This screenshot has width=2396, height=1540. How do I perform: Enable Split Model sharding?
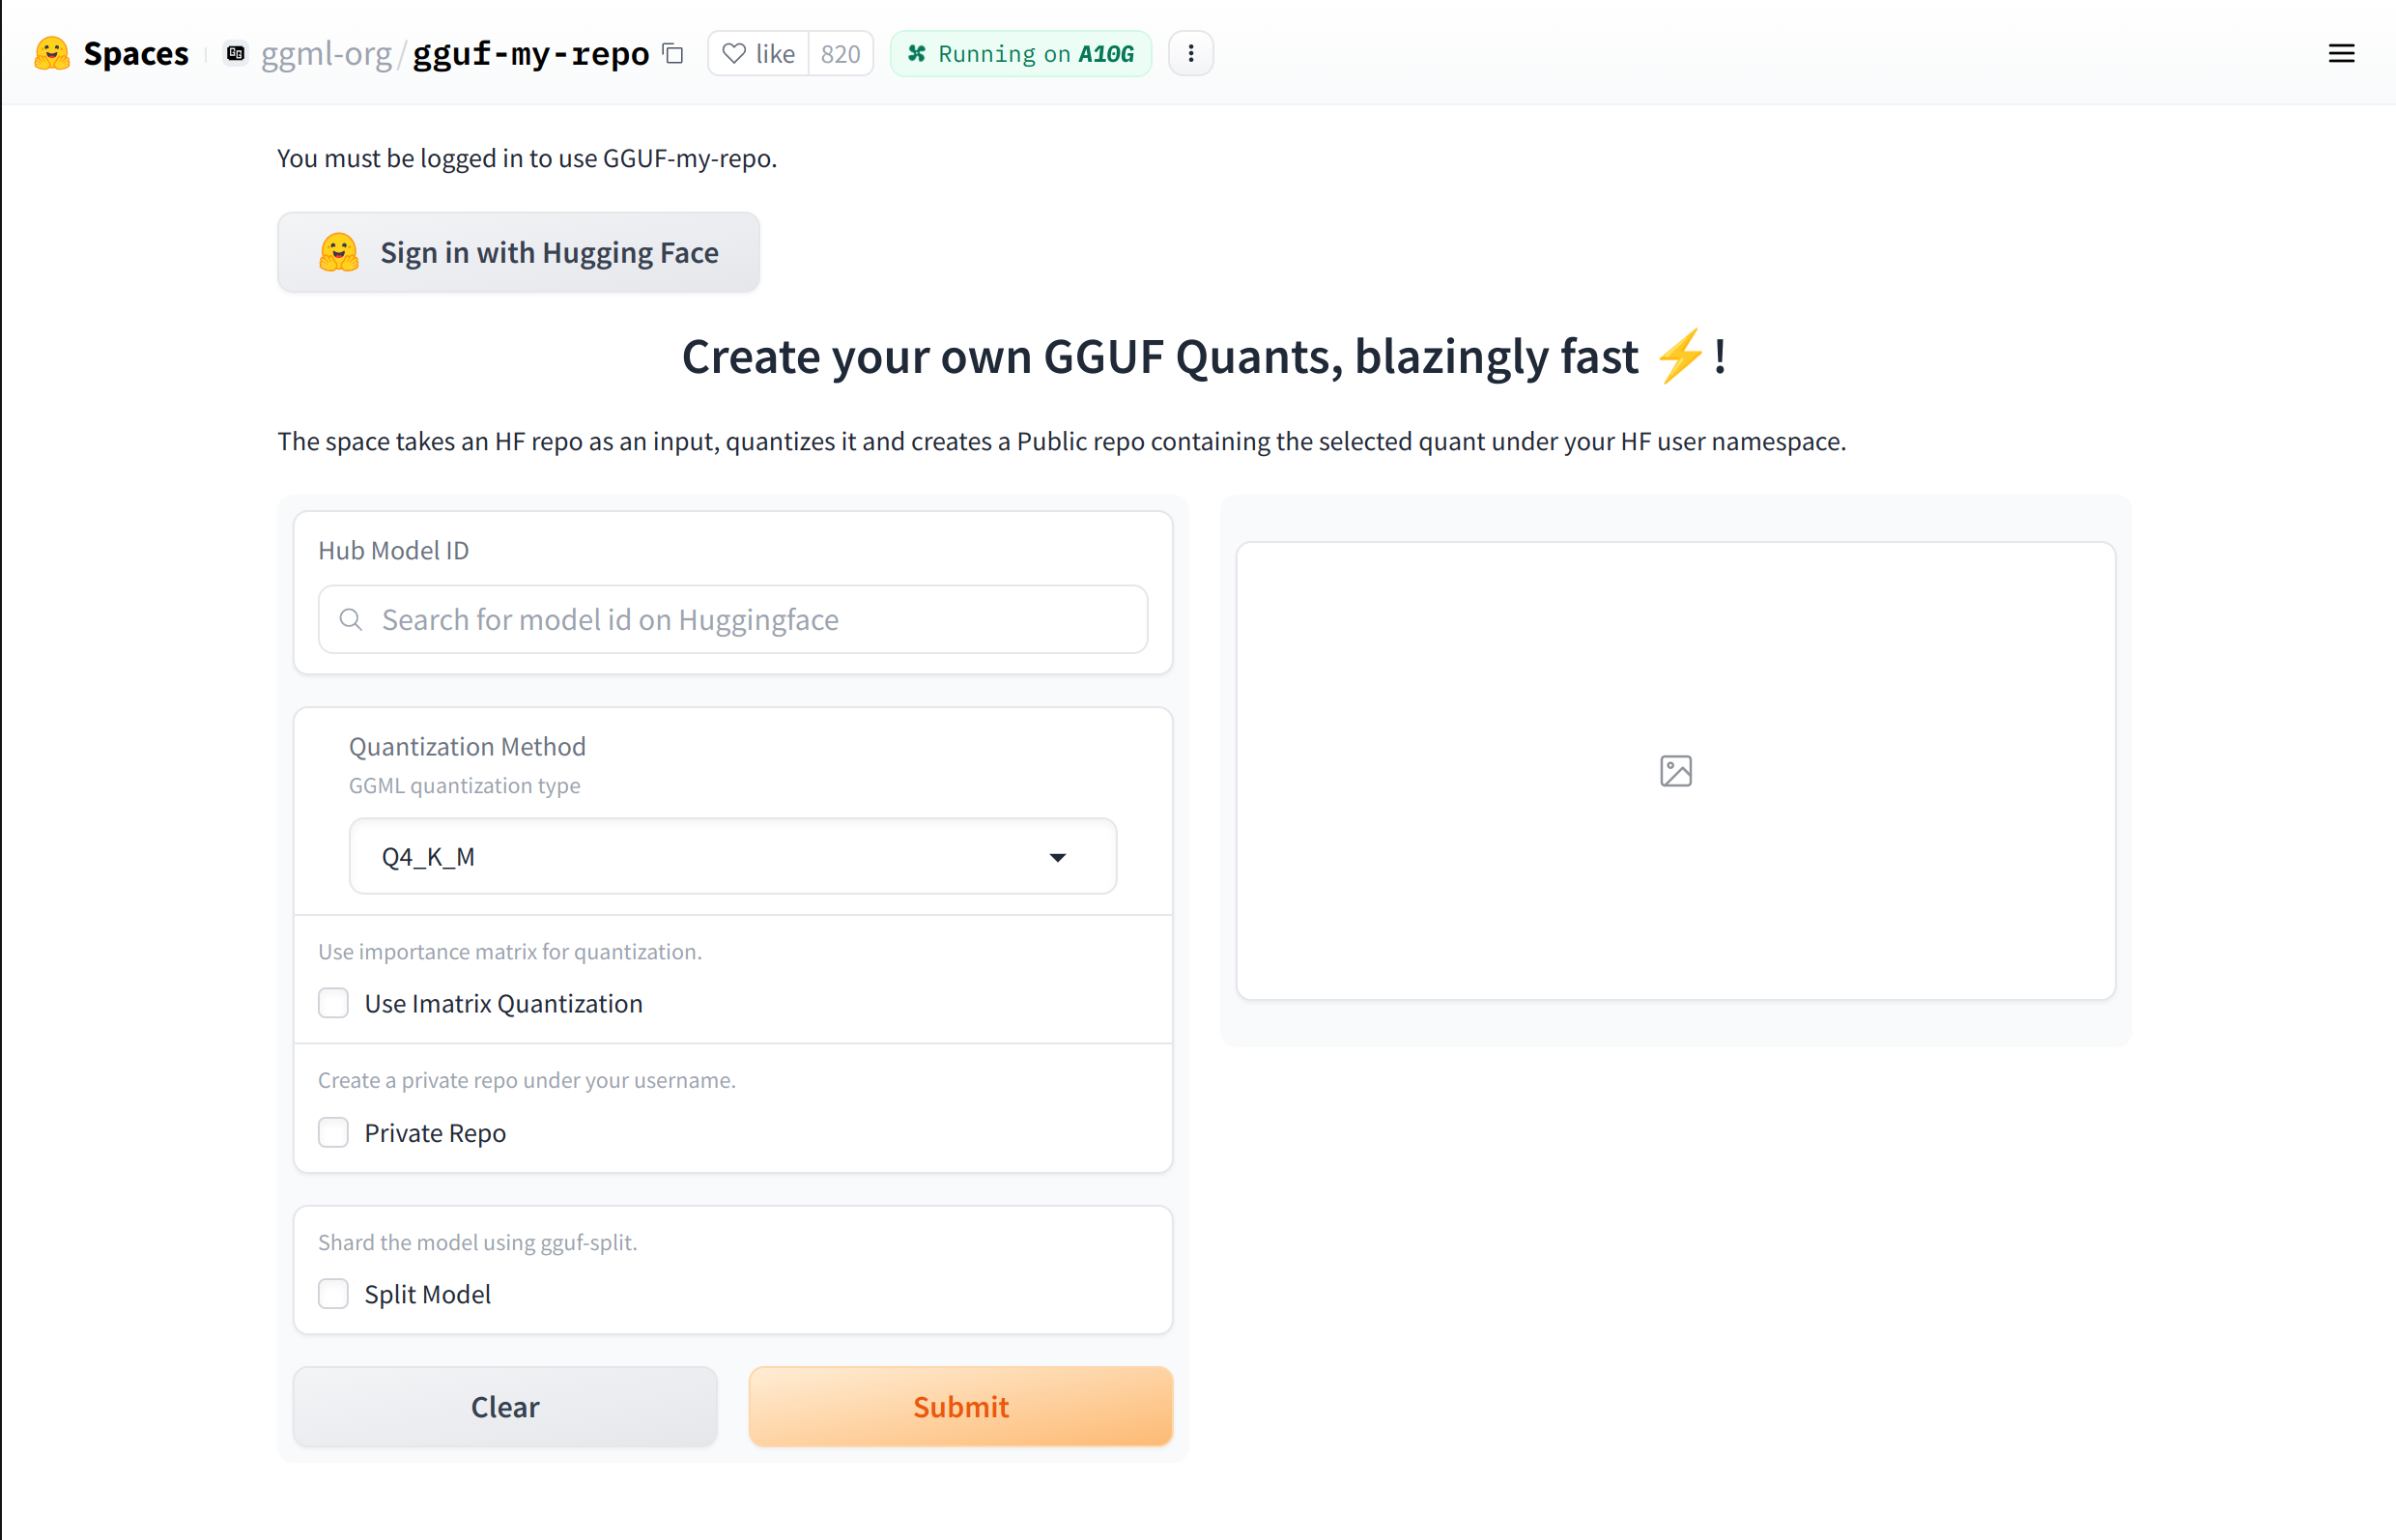point(333,1293)
